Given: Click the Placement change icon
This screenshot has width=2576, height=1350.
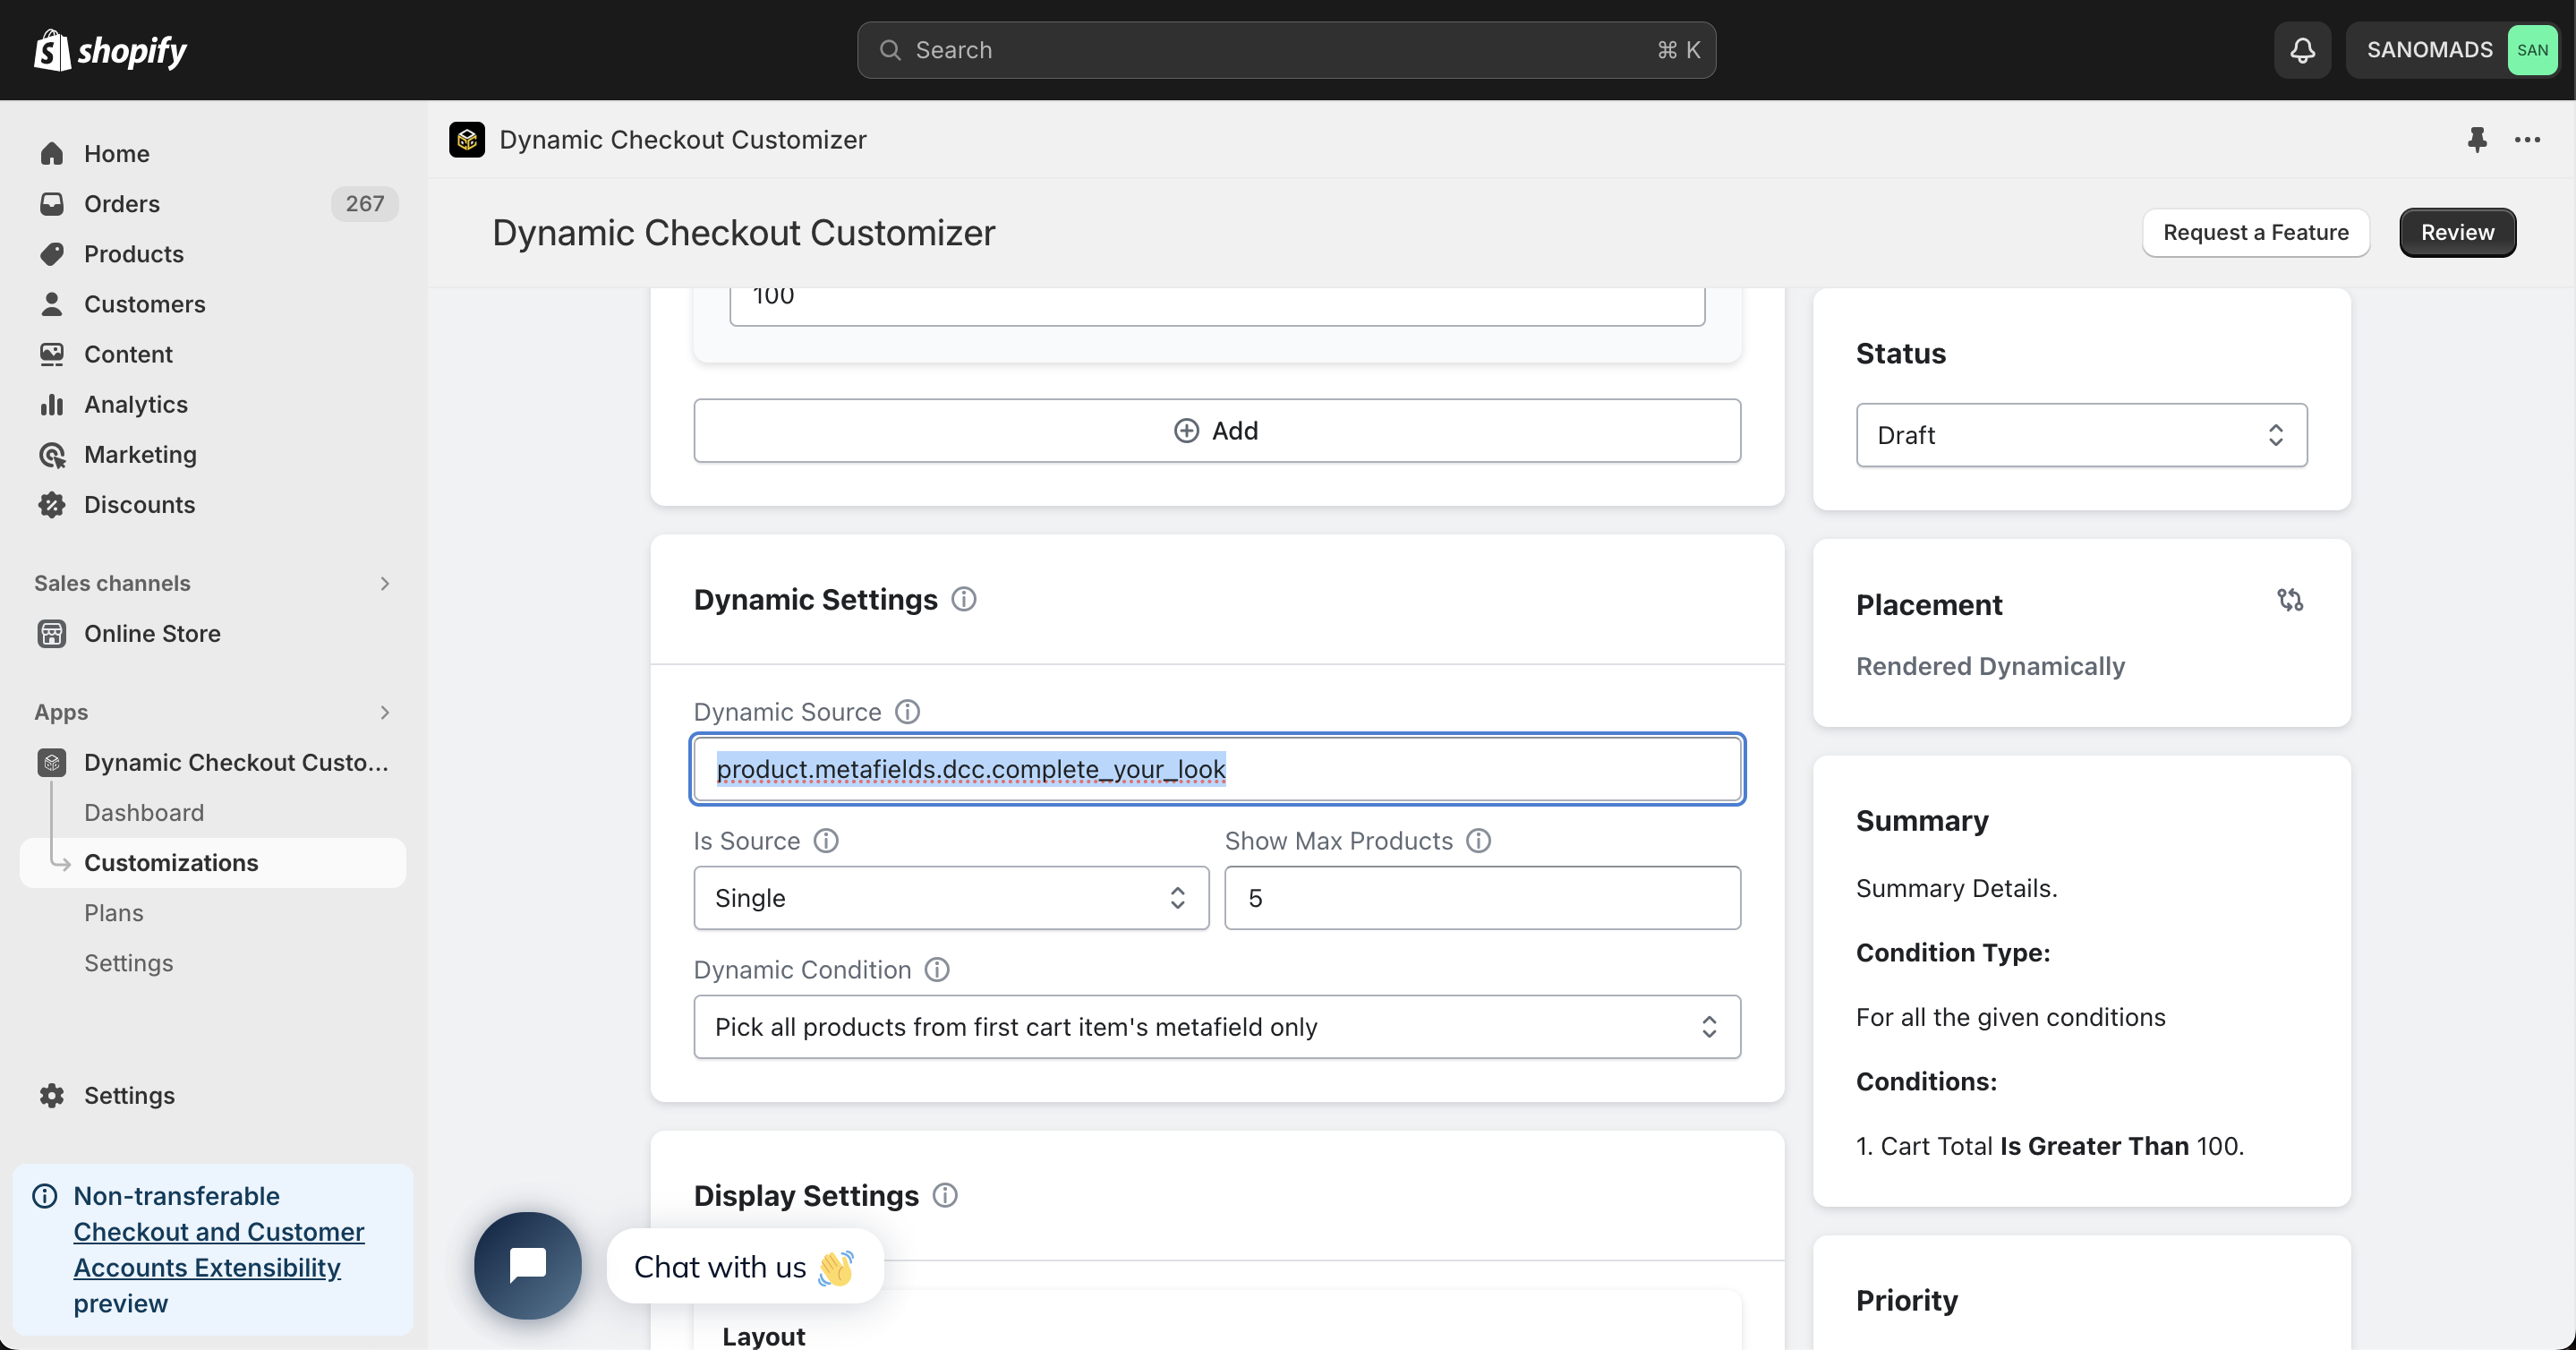Looking at the screenshot, I should point(2289,600).
